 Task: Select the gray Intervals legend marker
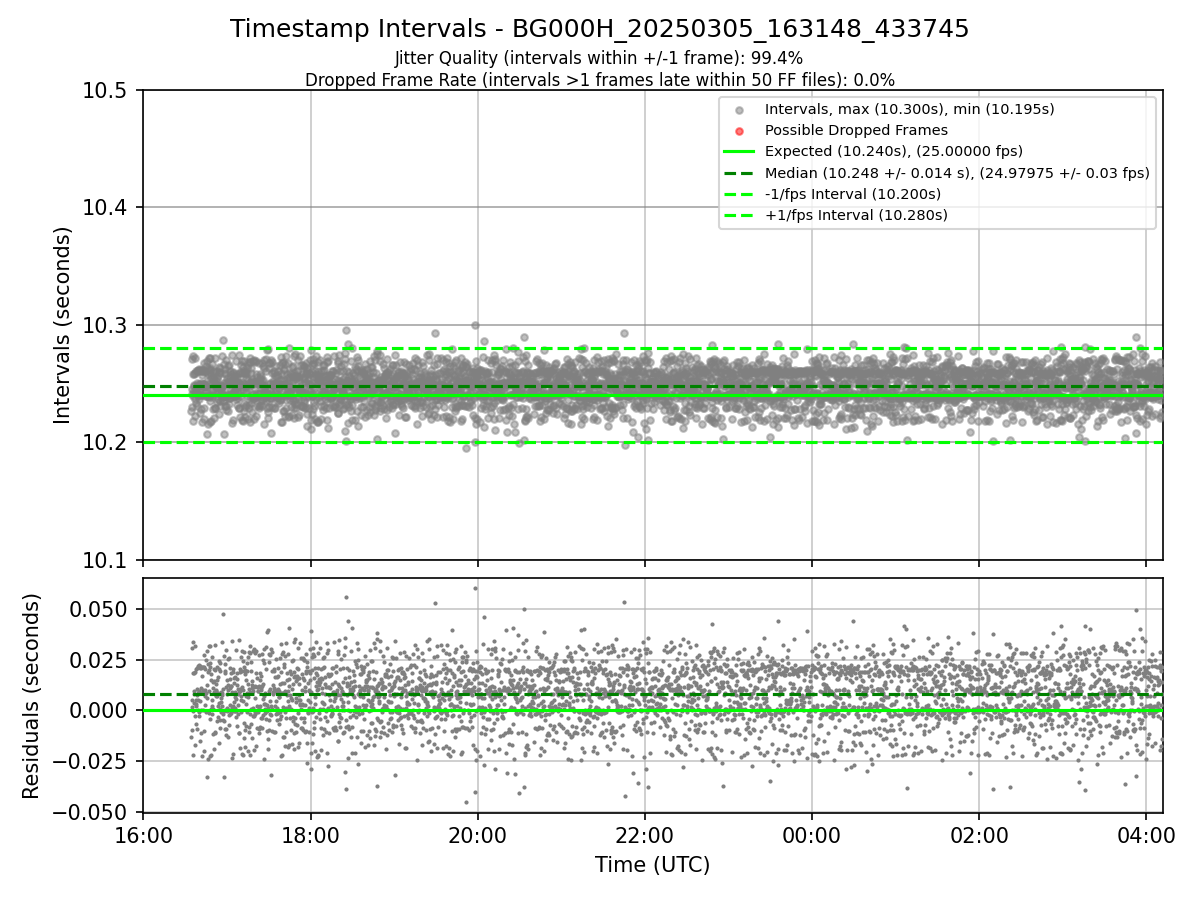(739, 110)
